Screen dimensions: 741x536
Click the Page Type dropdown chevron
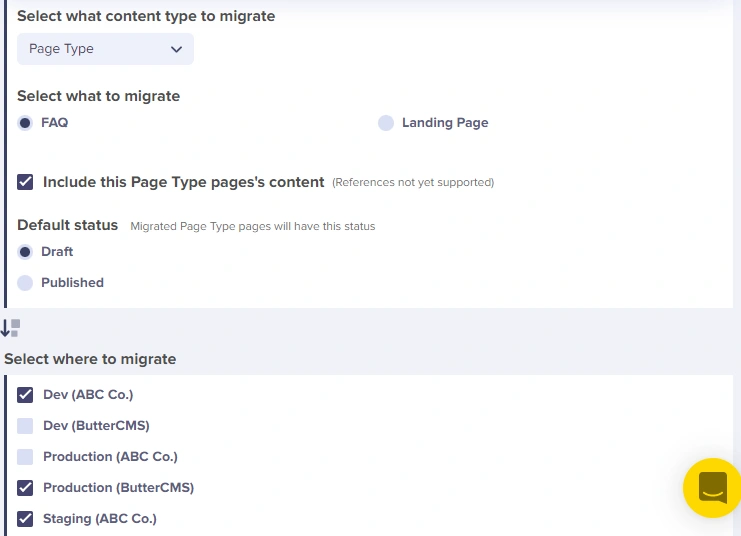[x=176, y=49]
